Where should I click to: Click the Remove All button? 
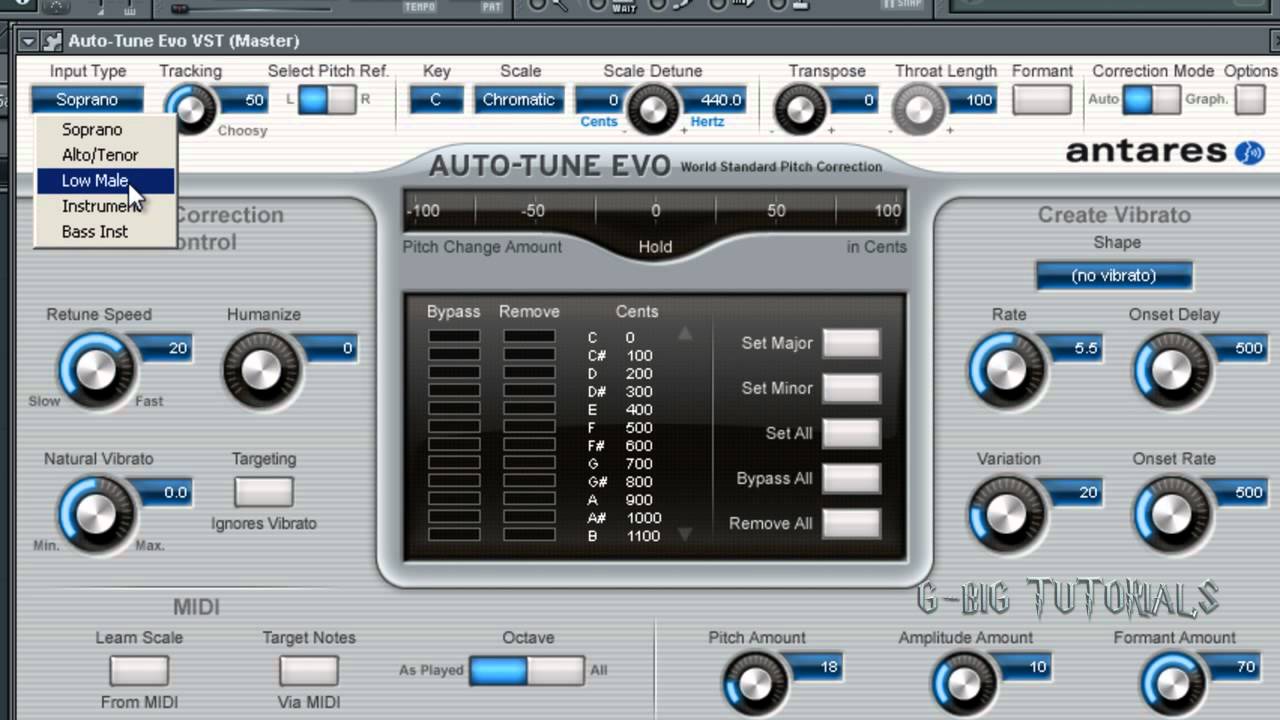click(851, 523)
